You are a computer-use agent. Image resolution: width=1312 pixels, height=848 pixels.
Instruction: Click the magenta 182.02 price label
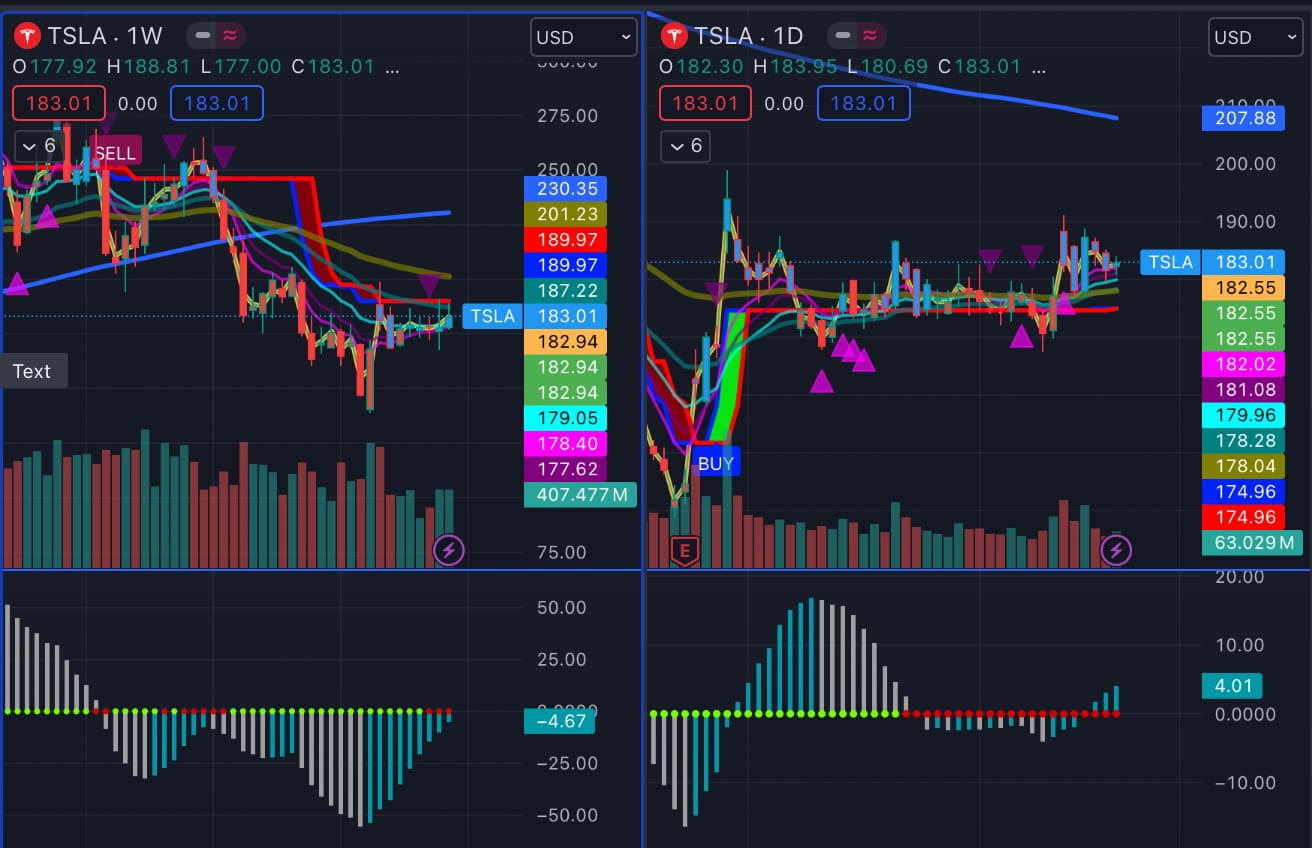click(x=1244, y=363)
